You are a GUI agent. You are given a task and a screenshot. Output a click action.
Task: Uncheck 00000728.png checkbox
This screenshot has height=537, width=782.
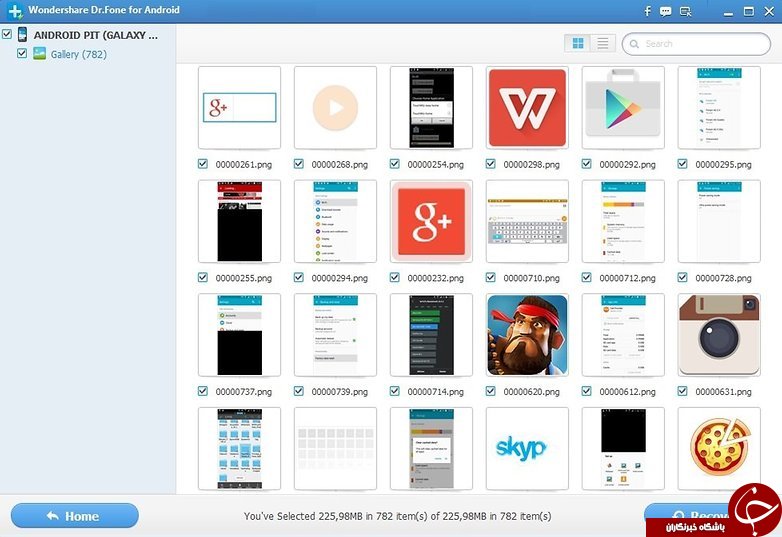[682, 277]
